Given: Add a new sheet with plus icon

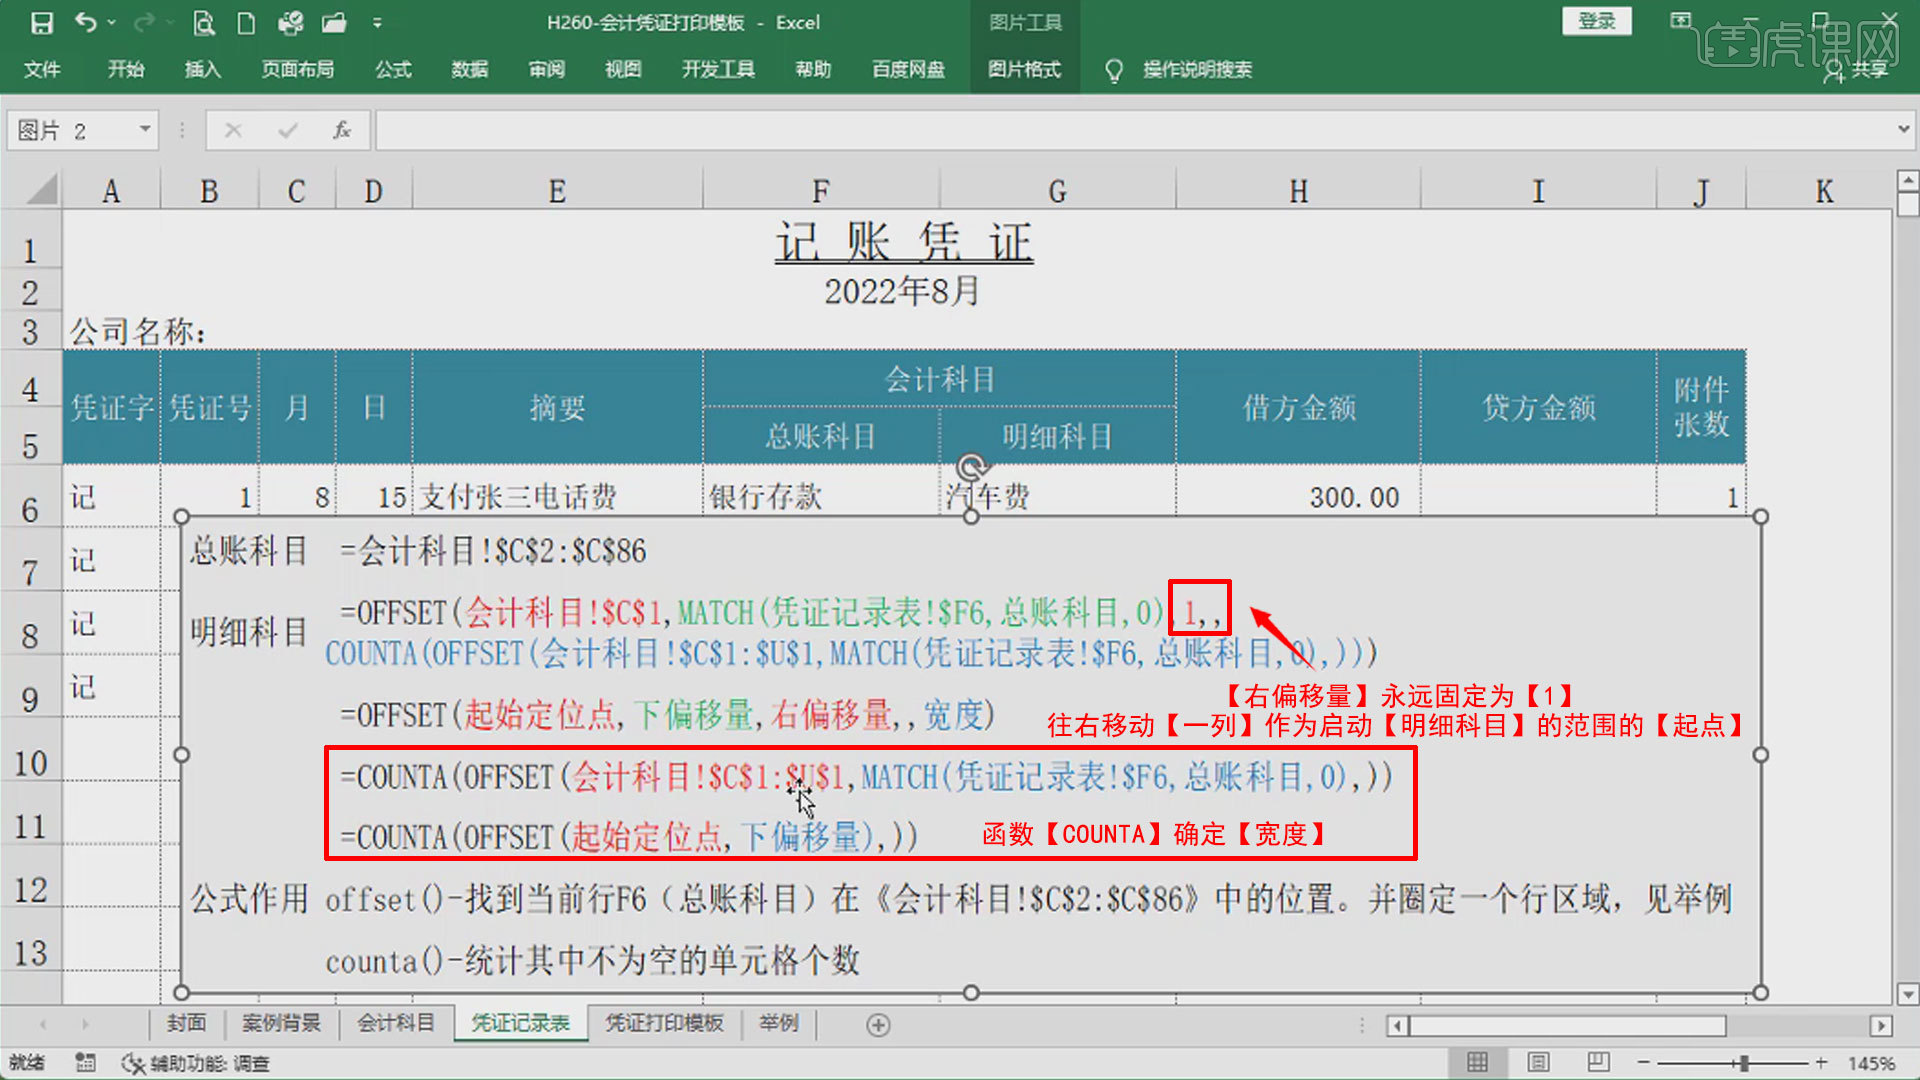Looking at the screenshot, I should pos(878,1025).
